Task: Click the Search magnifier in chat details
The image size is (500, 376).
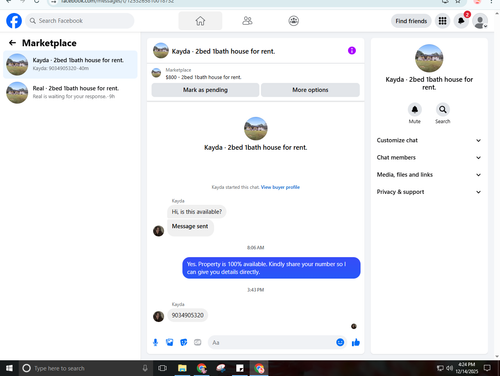Action: pos(443,109)
